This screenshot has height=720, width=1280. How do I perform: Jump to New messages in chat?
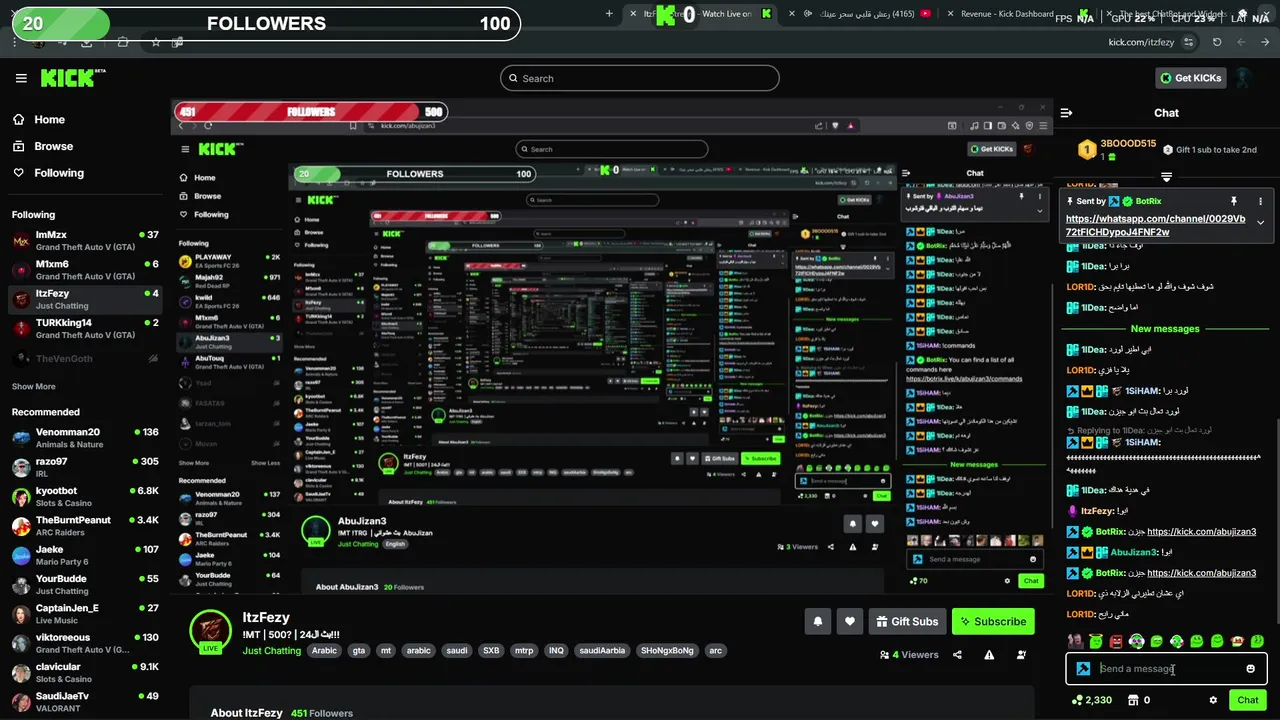tap(1165, 328)
